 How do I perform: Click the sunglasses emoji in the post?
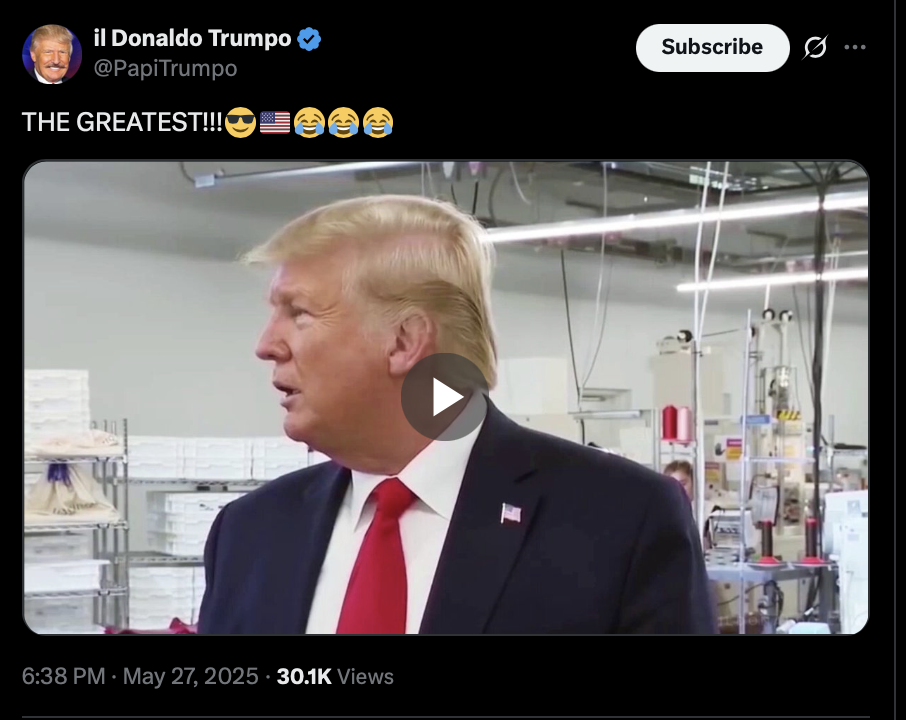tap(240, 123)
